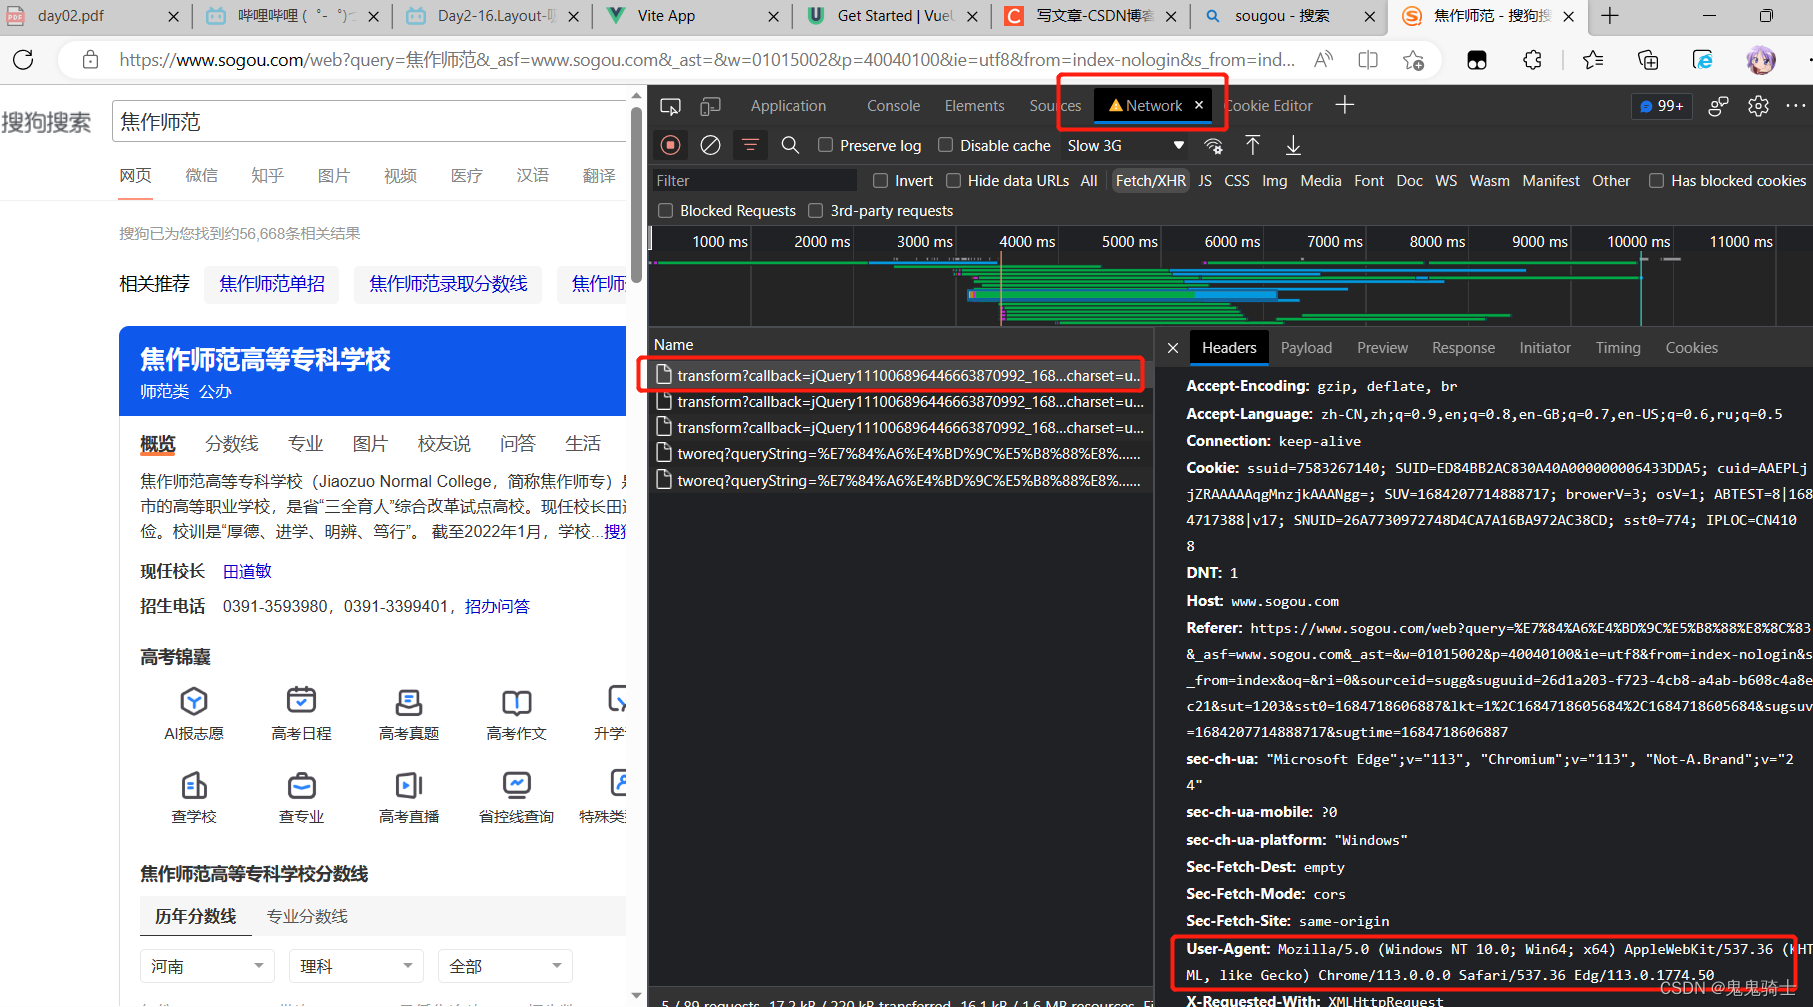
Task: Open the 高考真题 shortcut
Action: coord(408,712)
